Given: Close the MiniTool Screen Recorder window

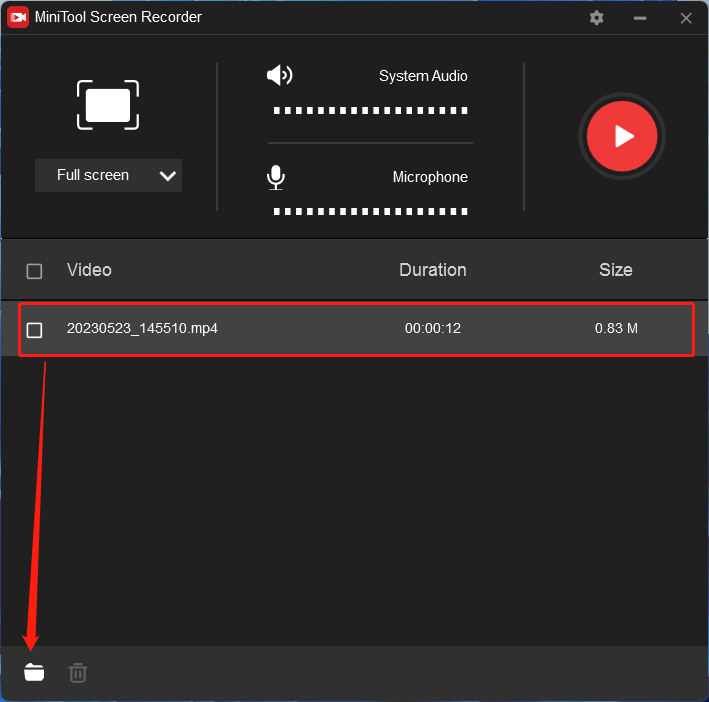Looking at the screenshot, I should 686,18.
